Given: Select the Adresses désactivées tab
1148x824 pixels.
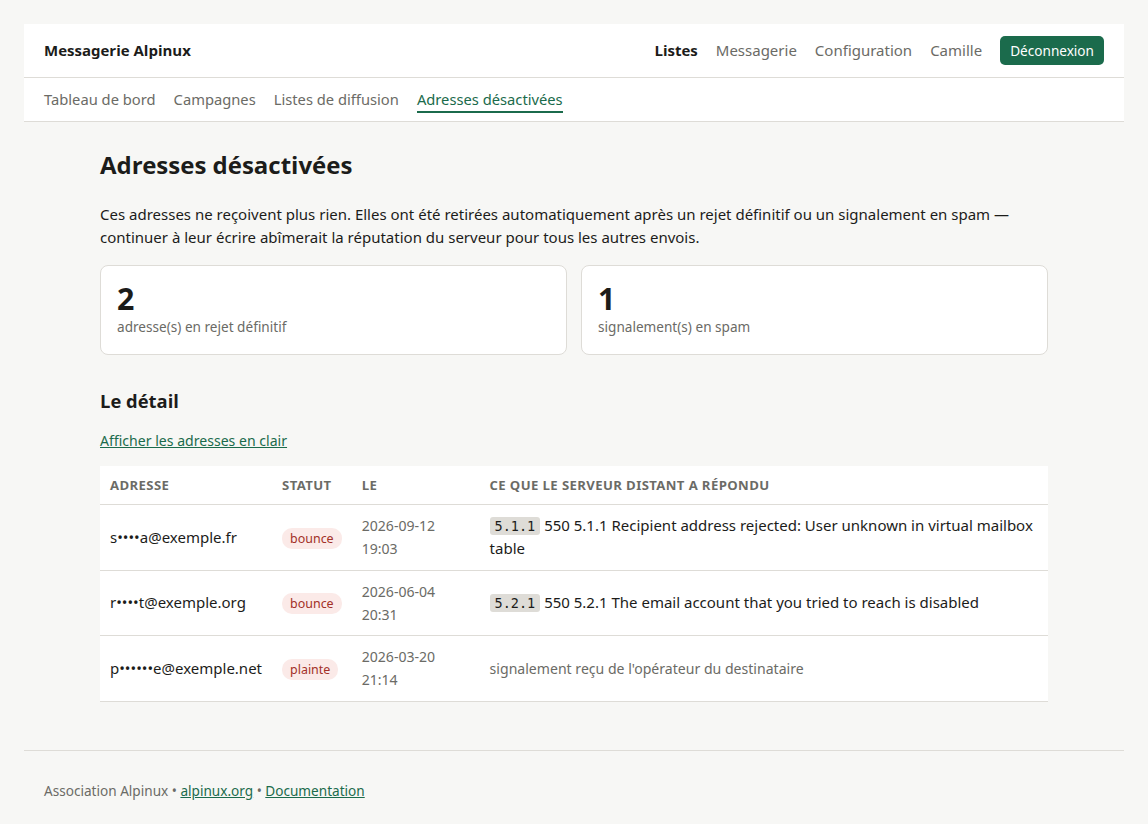Looking at the screenshot, I should (x=490, y=100).
